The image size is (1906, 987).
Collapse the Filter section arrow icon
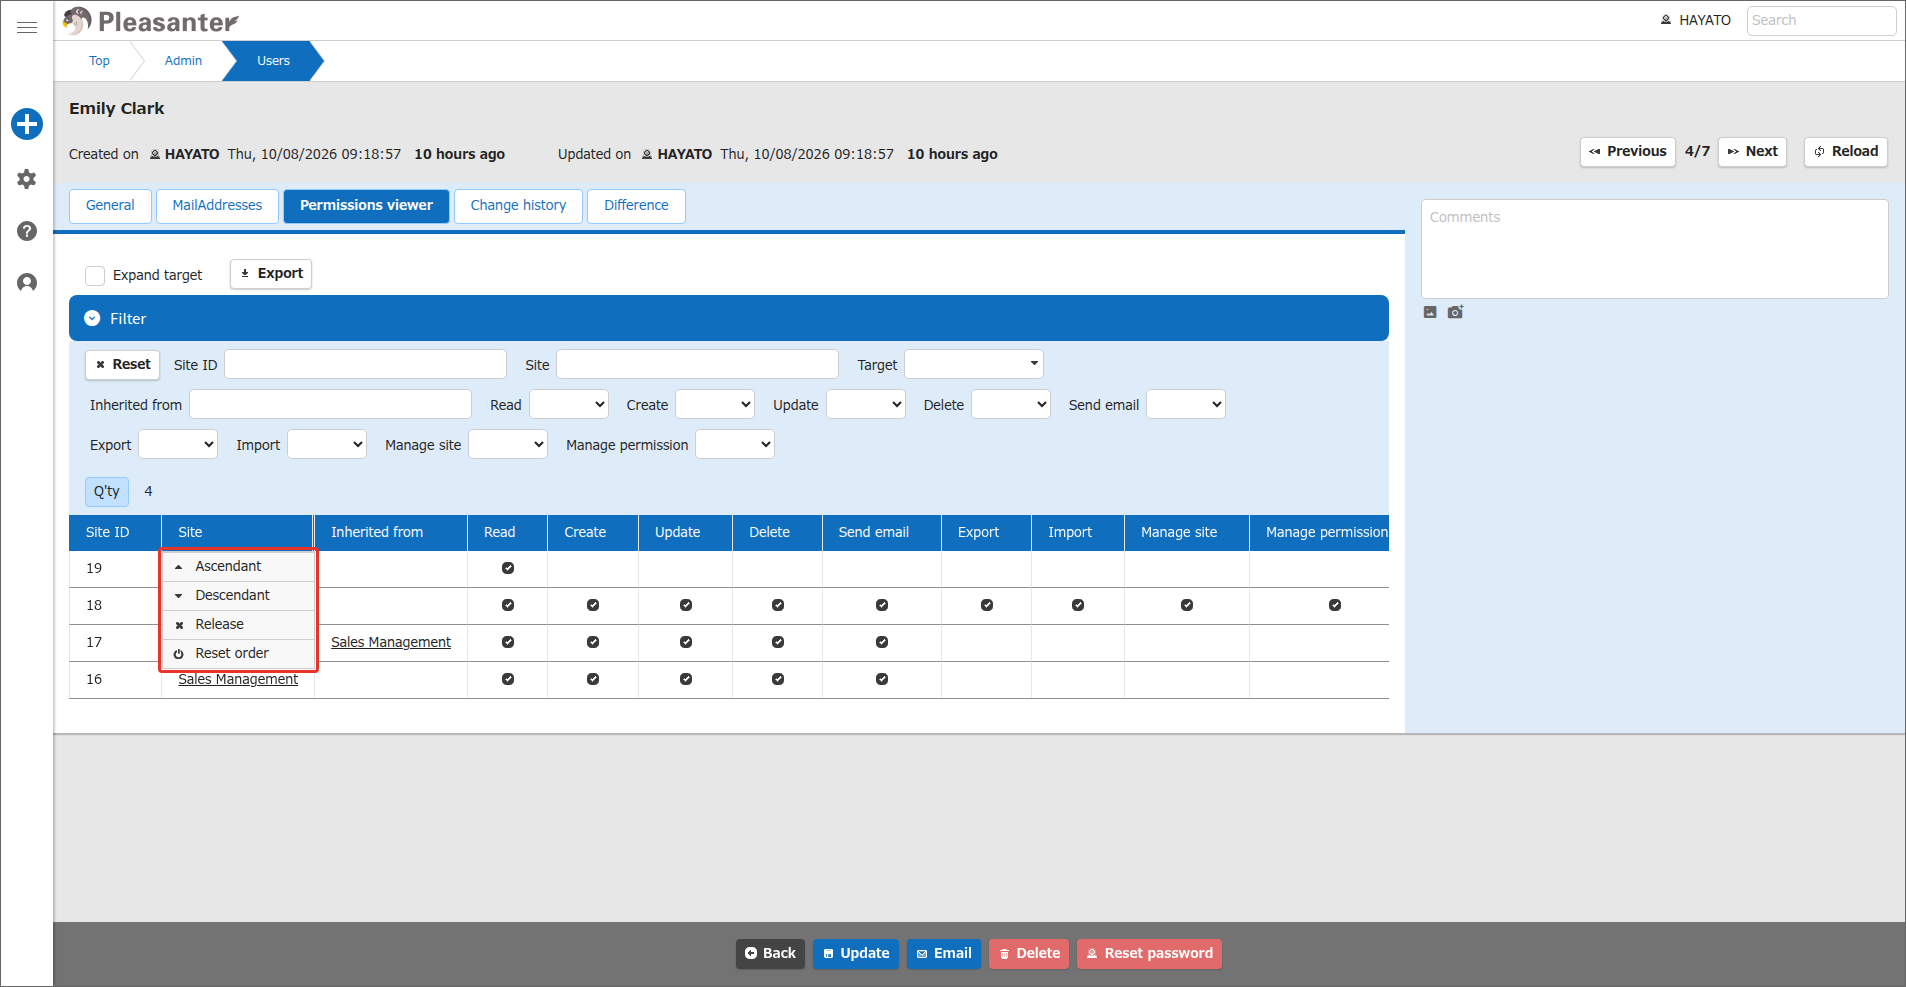[92, 318]
